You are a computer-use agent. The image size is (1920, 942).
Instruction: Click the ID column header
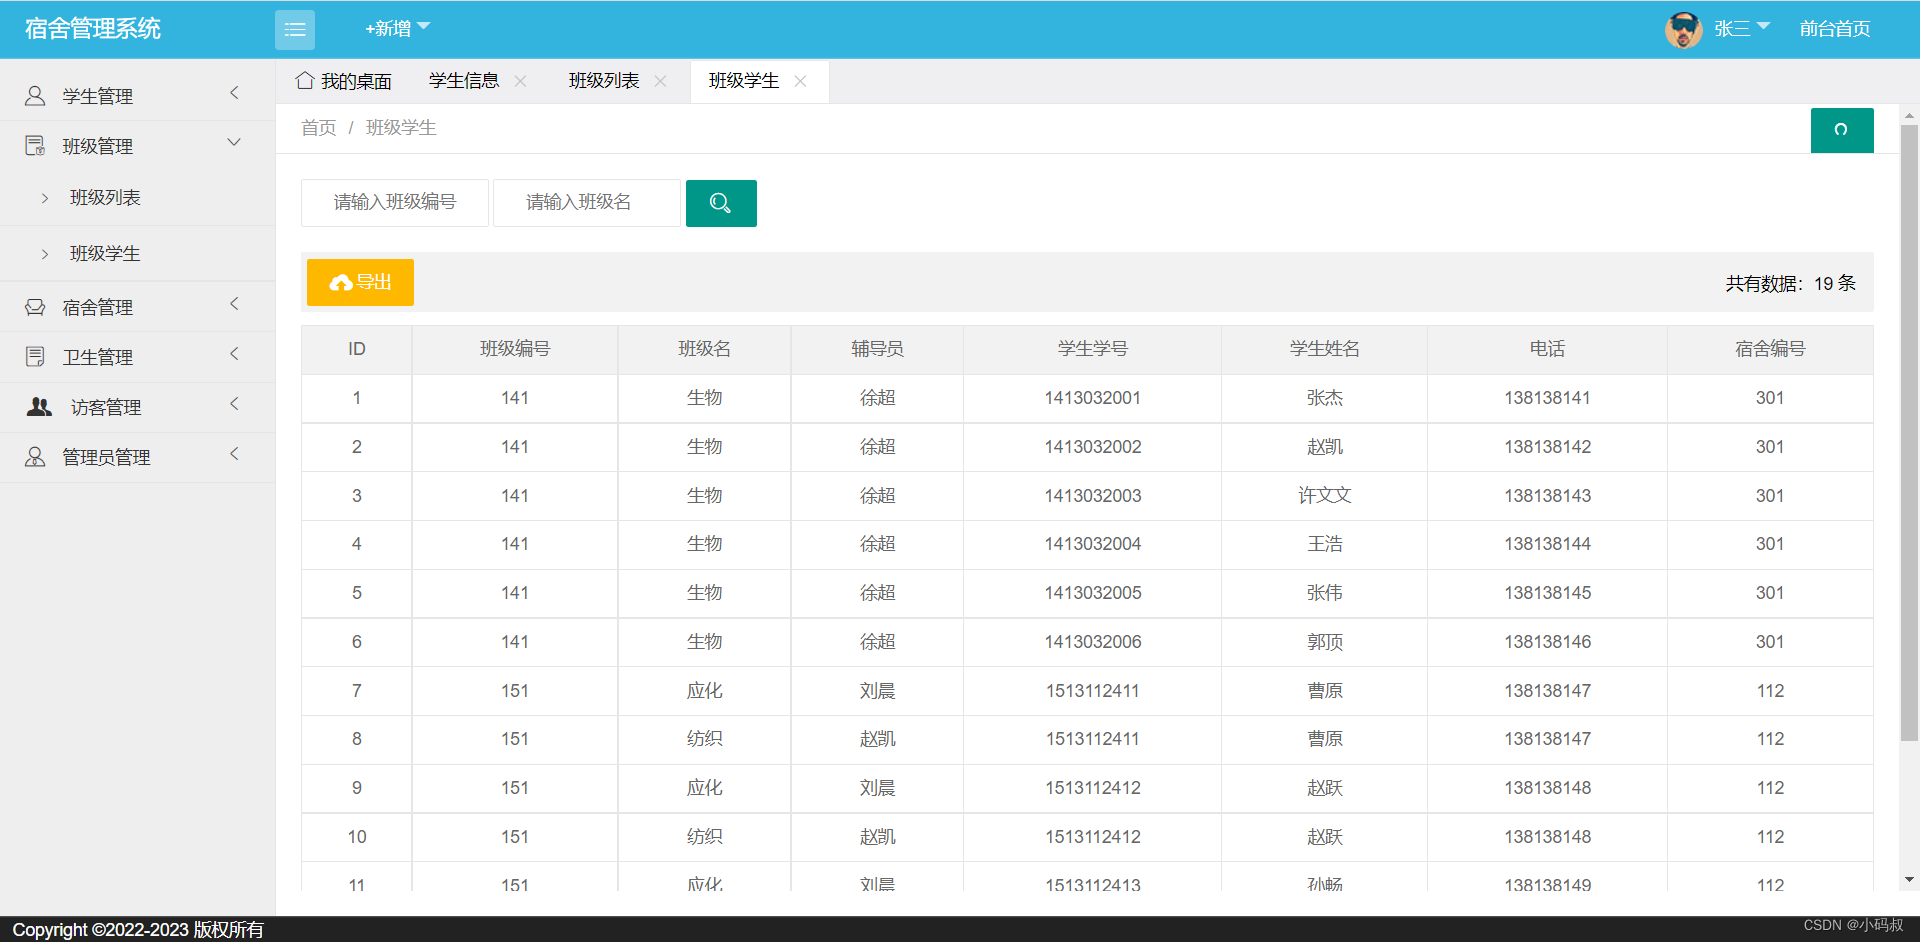tap(357, 349)
